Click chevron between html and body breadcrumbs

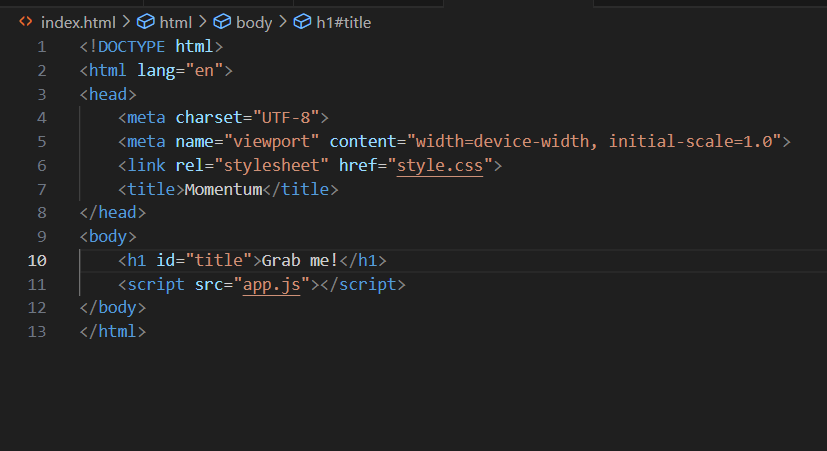(203, 22)
